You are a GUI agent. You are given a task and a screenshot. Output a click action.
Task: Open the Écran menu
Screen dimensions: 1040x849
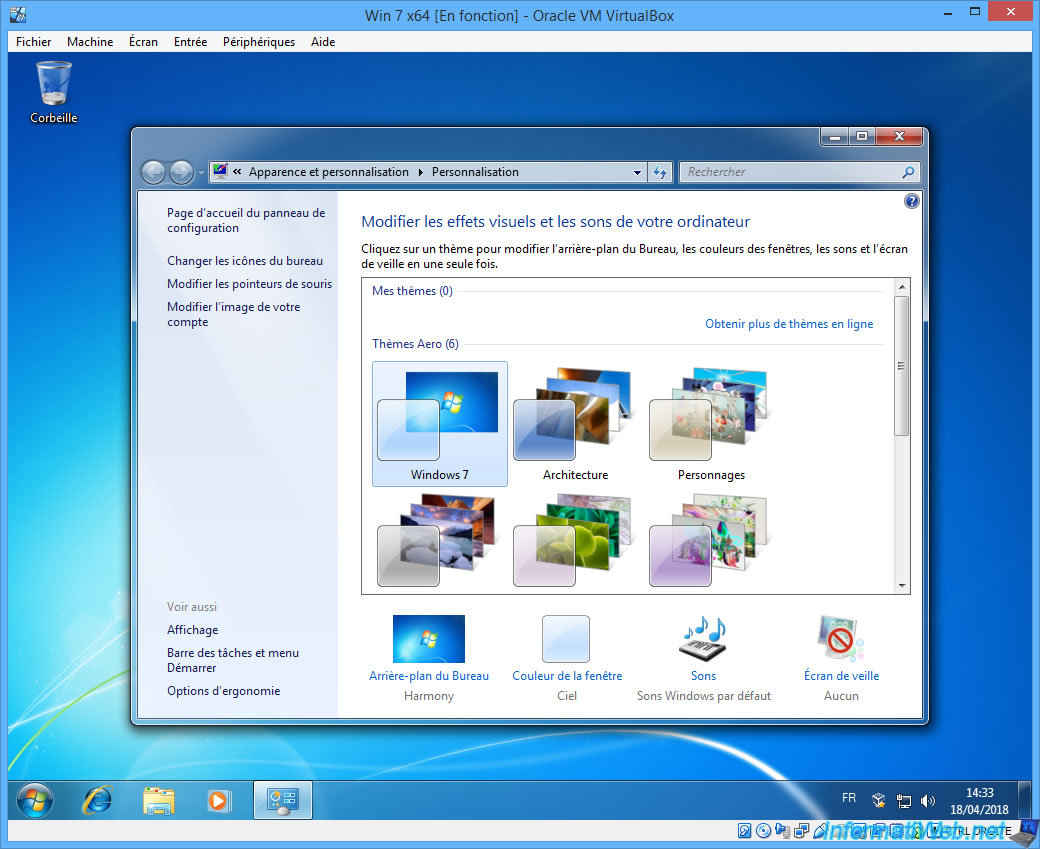pyautogui.click(x=143, y=42)
